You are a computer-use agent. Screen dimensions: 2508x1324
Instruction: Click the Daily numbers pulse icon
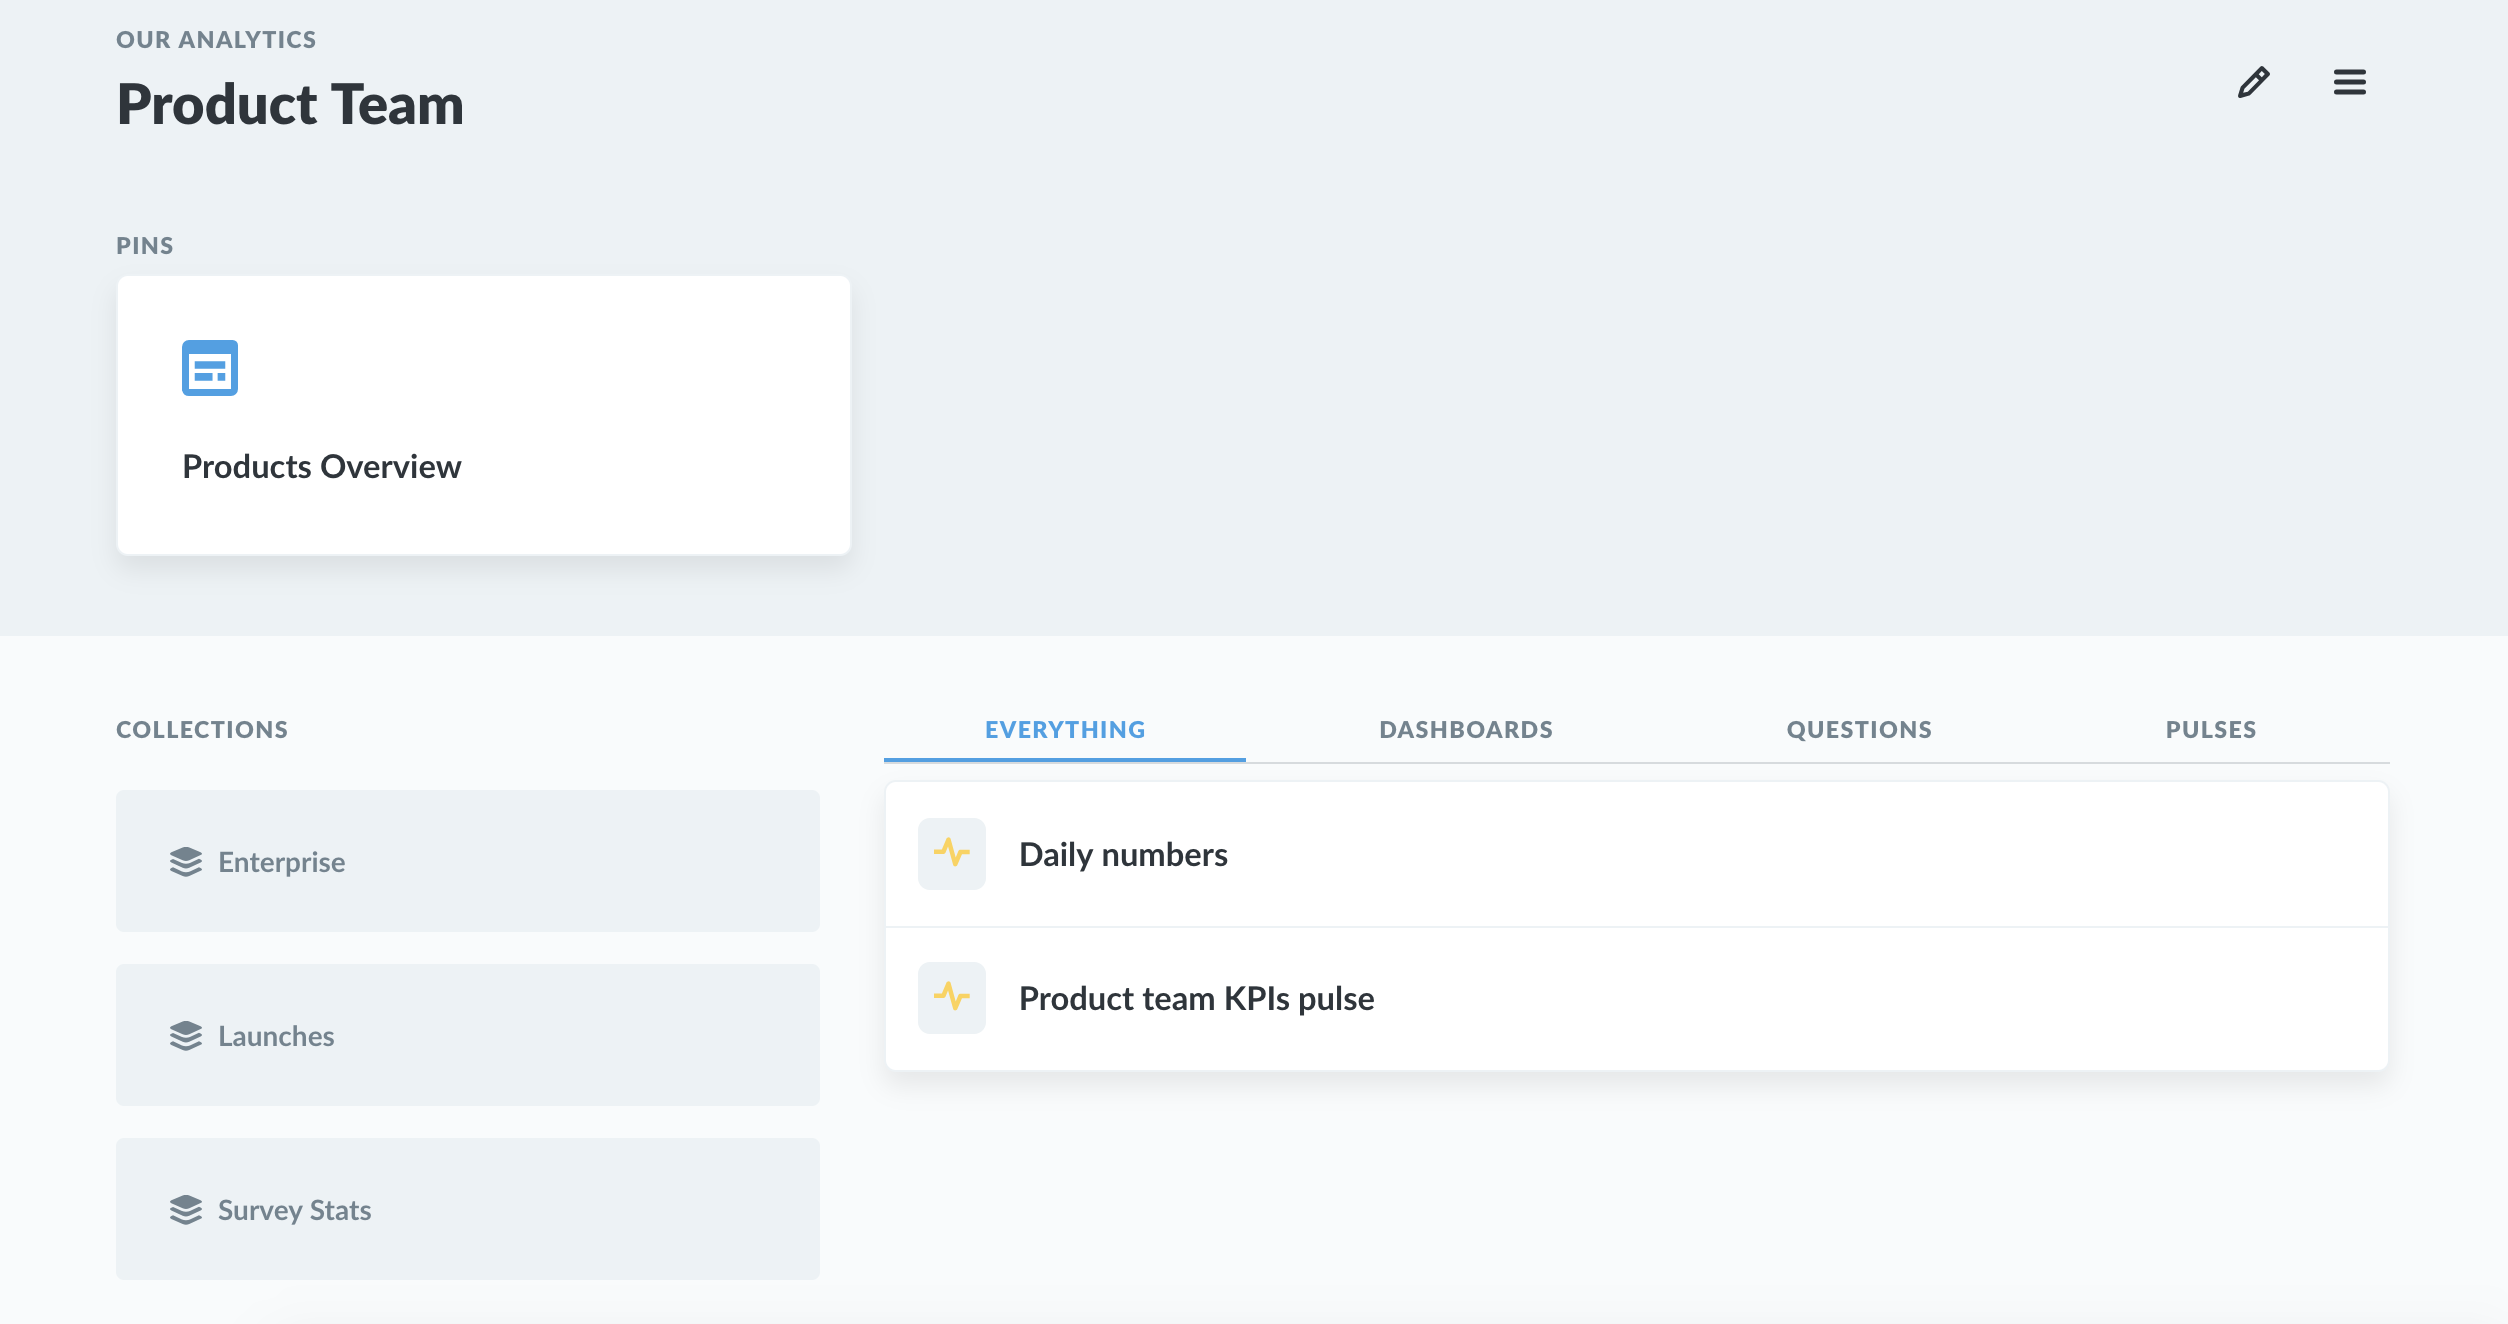951,854
